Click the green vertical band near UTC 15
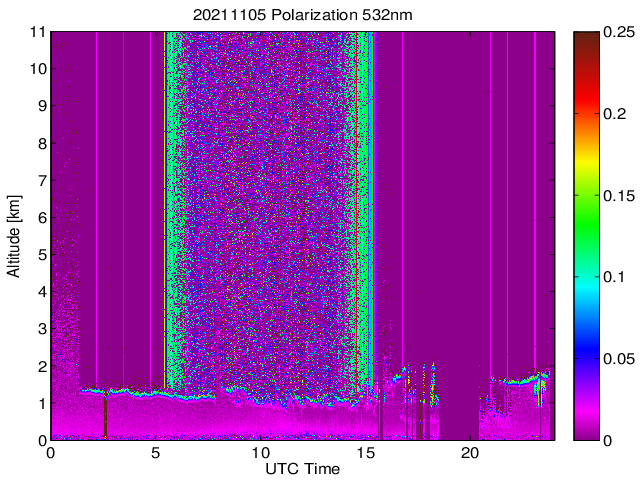Image resolution: width=640 pixels, height=480 pixels. coord(365,210)
